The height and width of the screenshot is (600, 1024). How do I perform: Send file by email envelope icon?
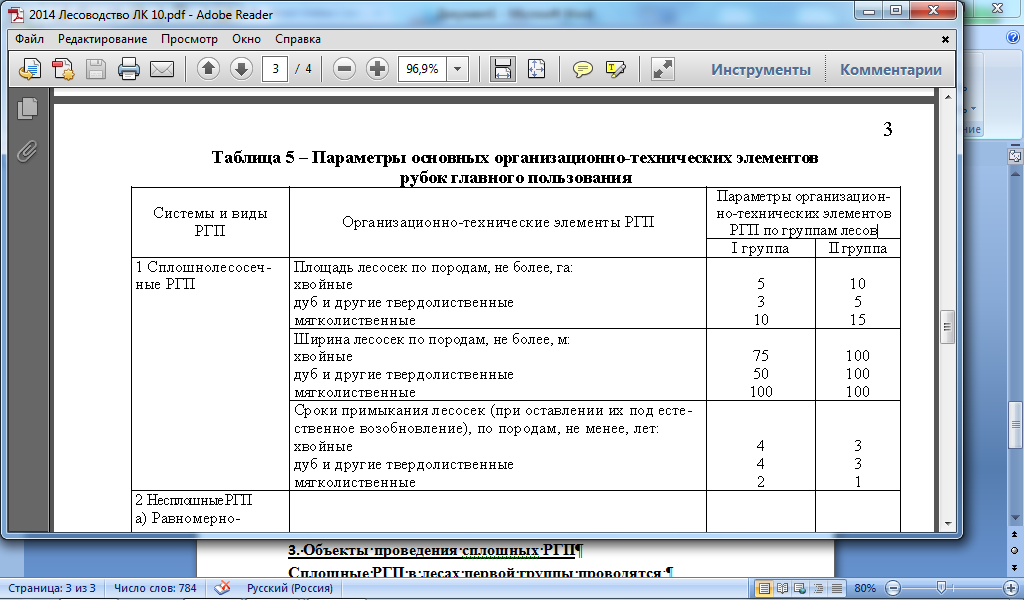(x=162, y=69)
